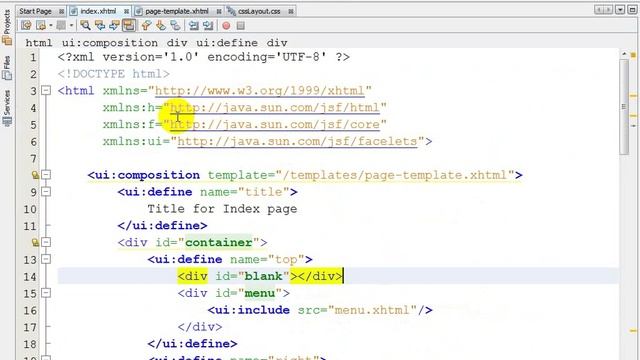This screenshot has height=360, width=640.
Task: Click the Find Previous Occurrence icon
Action: tap(100, 26)
